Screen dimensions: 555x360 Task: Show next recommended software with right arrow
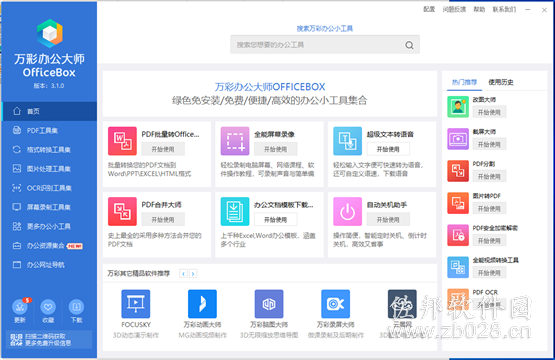(193, 274)
